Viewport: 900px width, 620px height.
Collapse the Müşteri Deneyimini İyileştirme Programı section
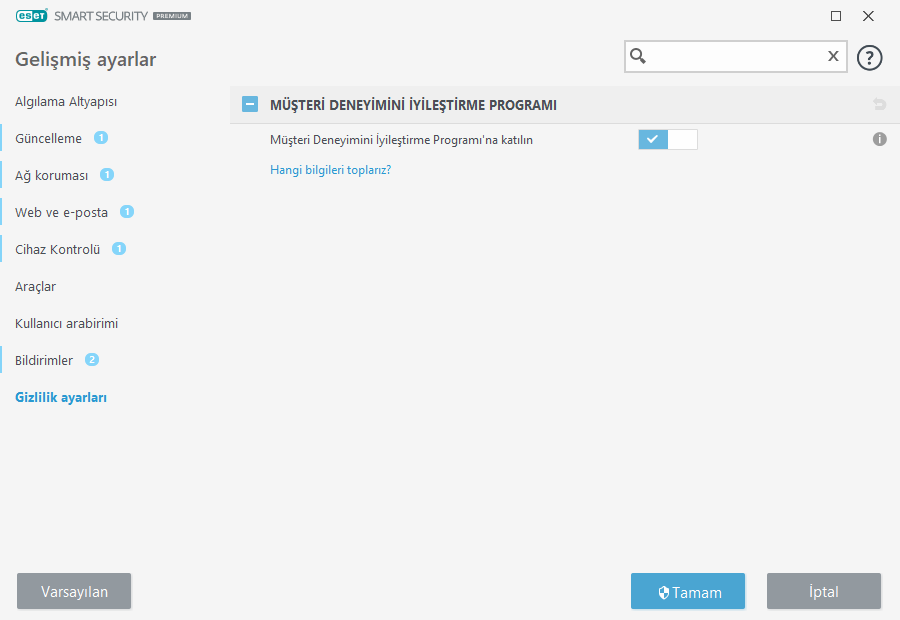pos(250,104)
